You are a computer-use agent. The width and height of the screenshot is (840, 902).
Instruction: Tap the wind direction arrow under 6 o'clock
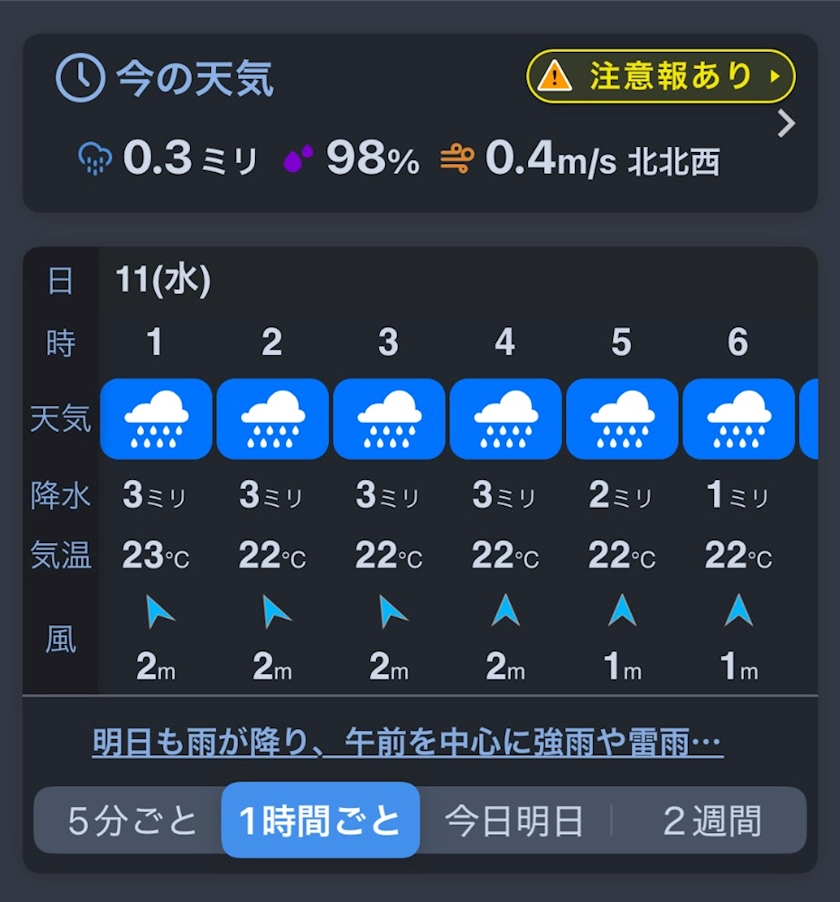pyautogui.click(x=738, y=610)
